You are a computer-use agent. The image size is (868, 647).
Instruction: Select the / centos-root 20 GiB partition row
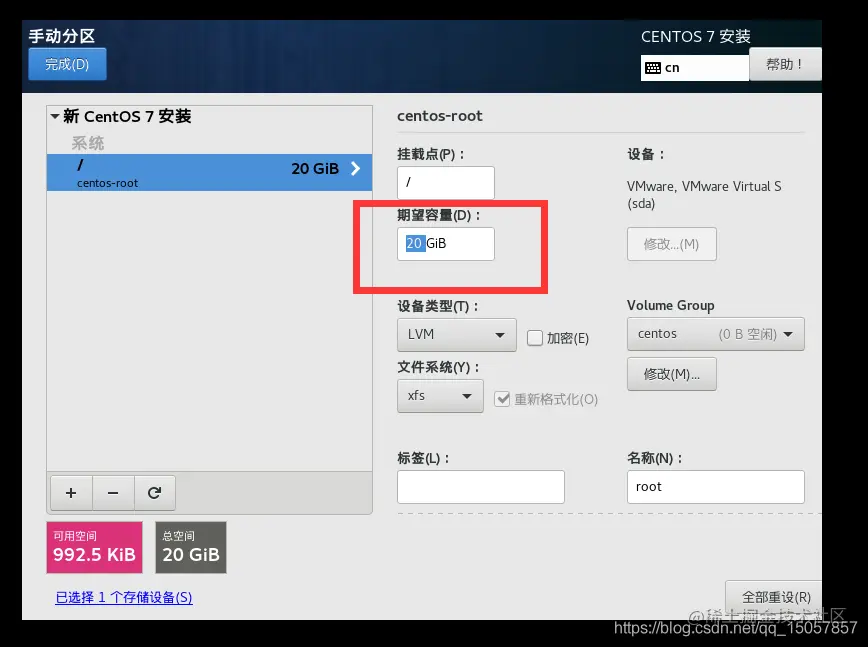[209, 173]
